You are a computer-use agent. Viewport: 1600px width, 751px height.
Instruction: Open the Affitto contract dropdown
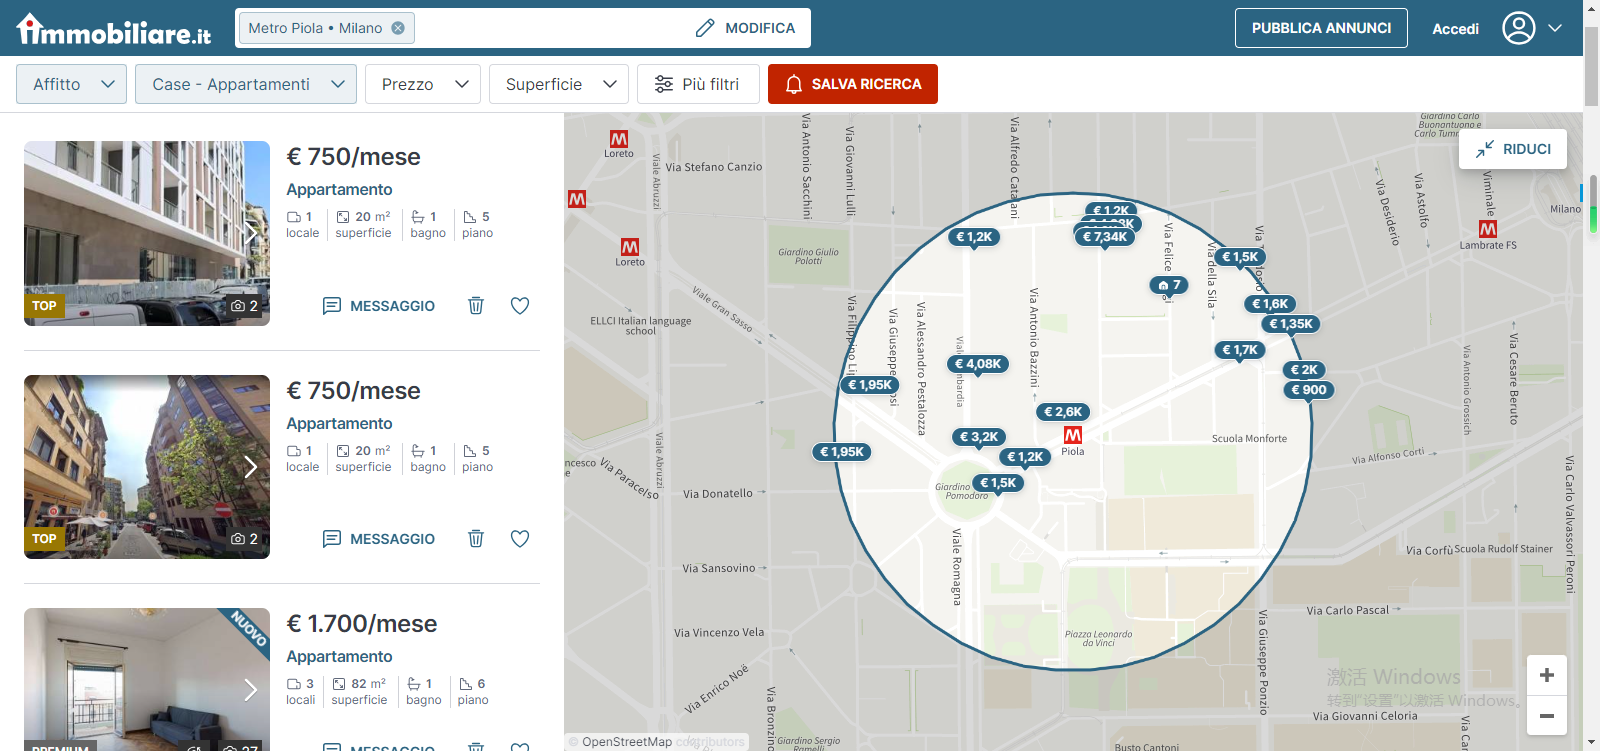coord(71,84)
